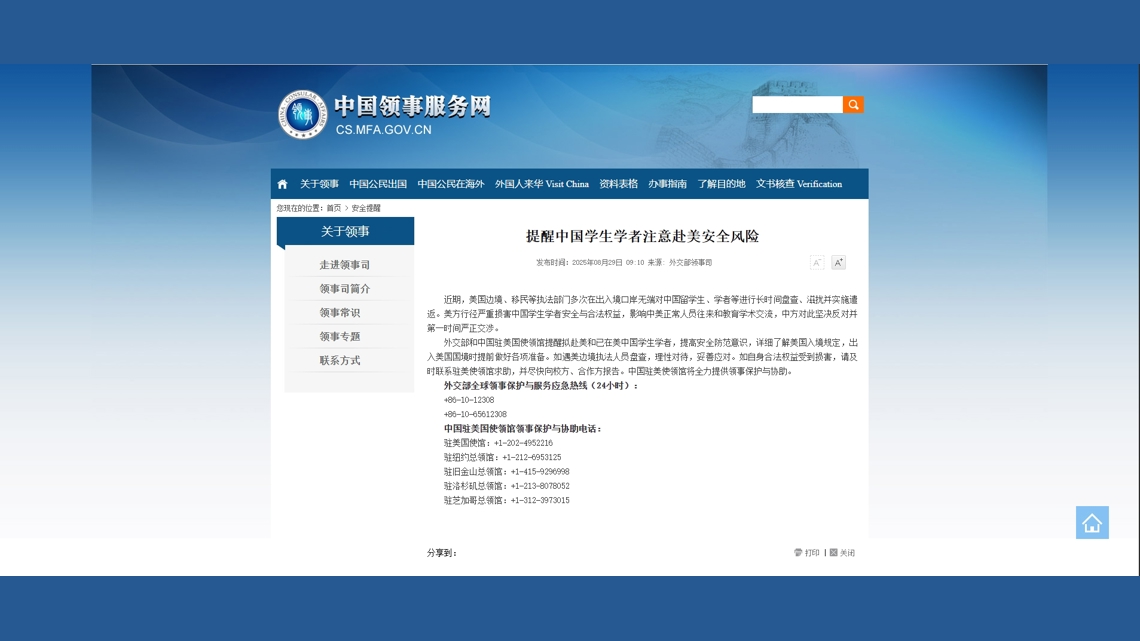Click the 首页 breadcrumb link
The image size is (1140, 641).
pyautogui.click(x=333, y=208)
